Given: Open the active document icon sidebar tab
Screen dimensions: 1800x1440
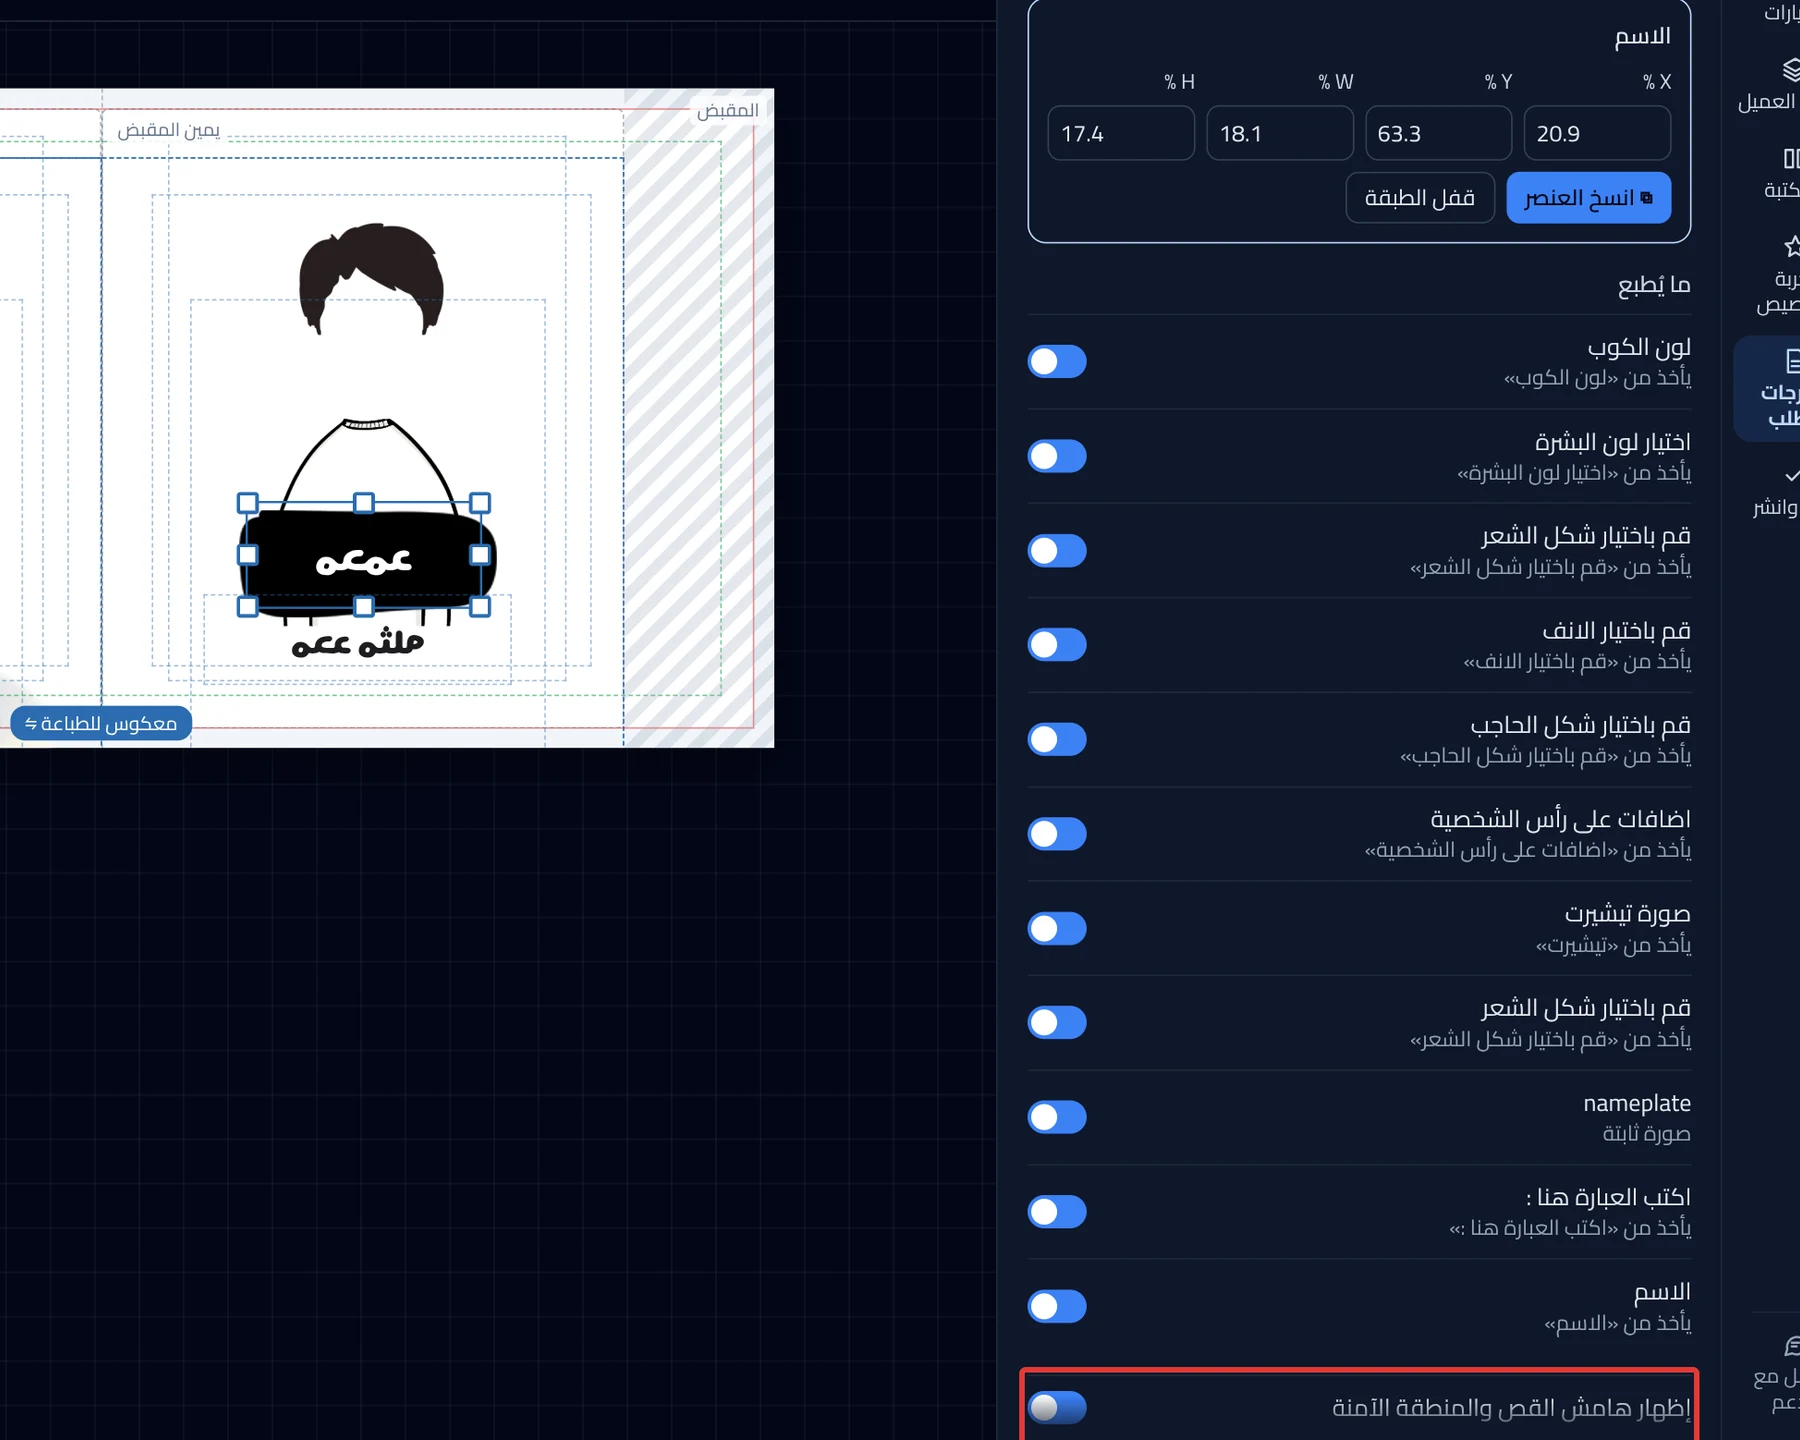Looking at the screenshot, I should click(1768, 389).
